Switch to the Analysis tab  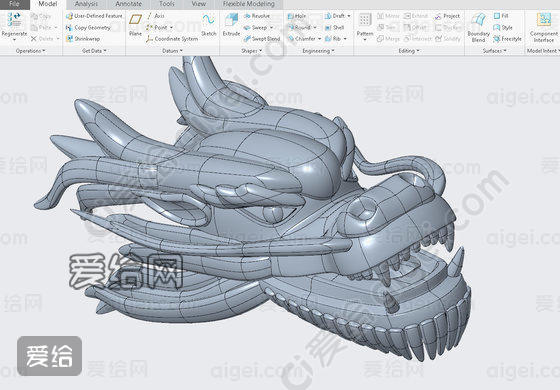(x=86, y=4)
